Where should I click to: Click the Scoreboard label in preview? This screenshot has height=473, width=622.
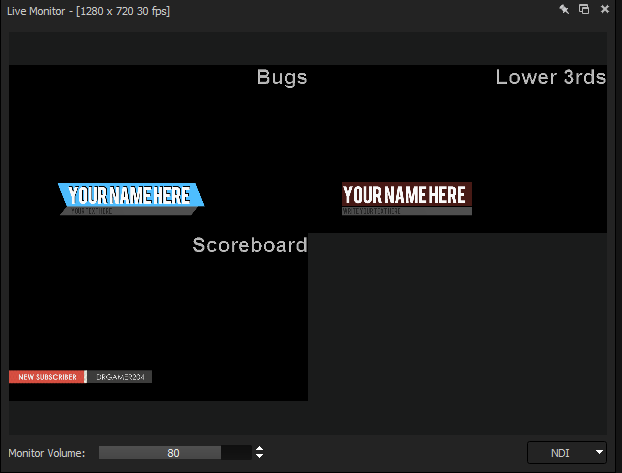point(249,245)
